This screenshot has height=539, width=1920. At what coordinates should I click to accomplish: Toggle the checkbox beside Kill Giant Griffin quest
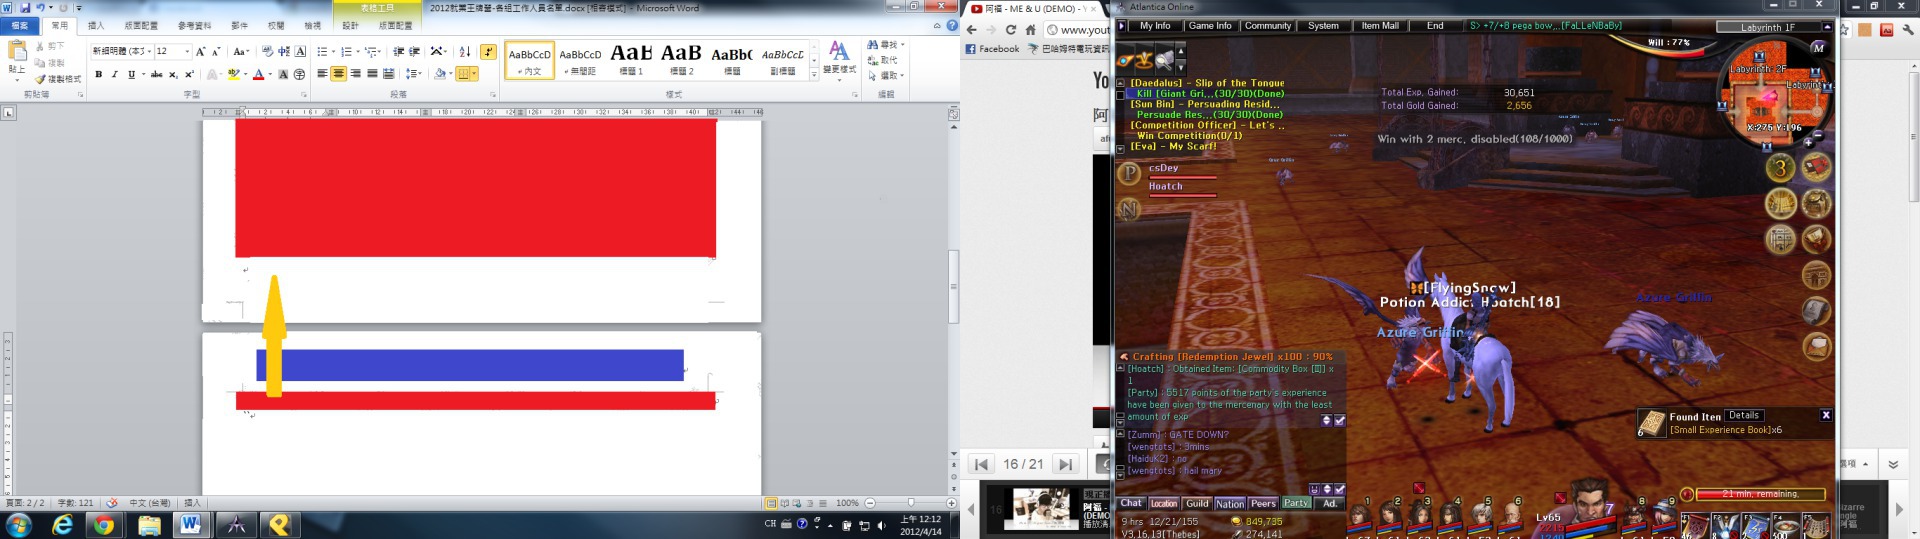coord(1120,94)
